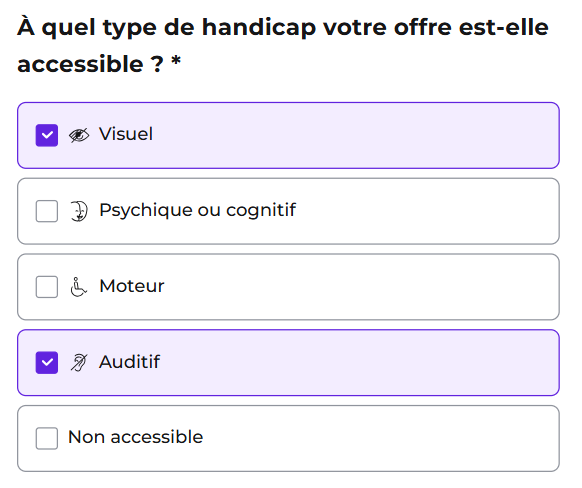Click the Psychique ou cognitif text label
This screenshot has height=488, width=582.
coord(197,210)
